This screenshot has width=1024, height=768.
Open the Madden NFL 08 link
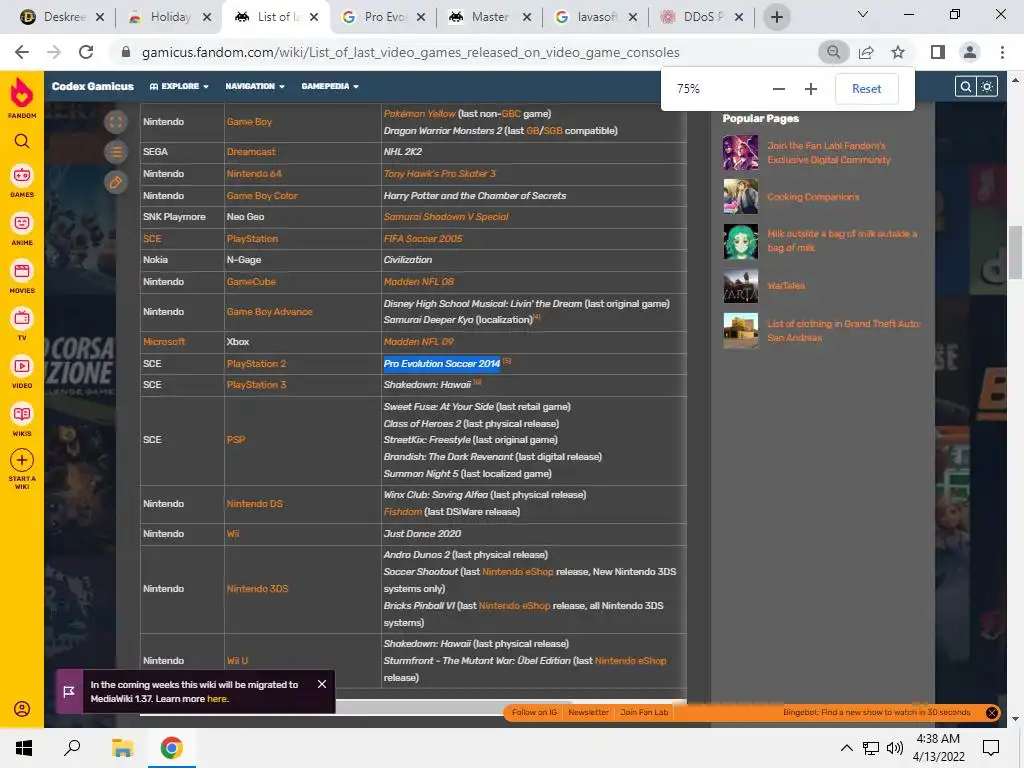pos(419,281)
